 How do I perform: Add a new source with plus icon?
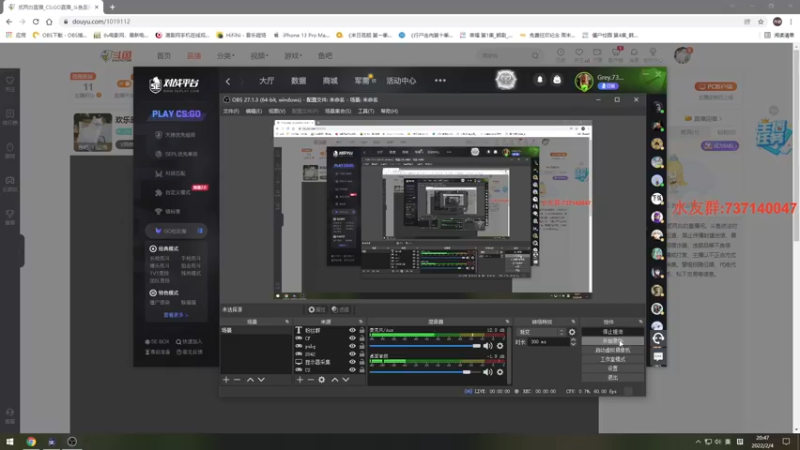tap(300, 380)
